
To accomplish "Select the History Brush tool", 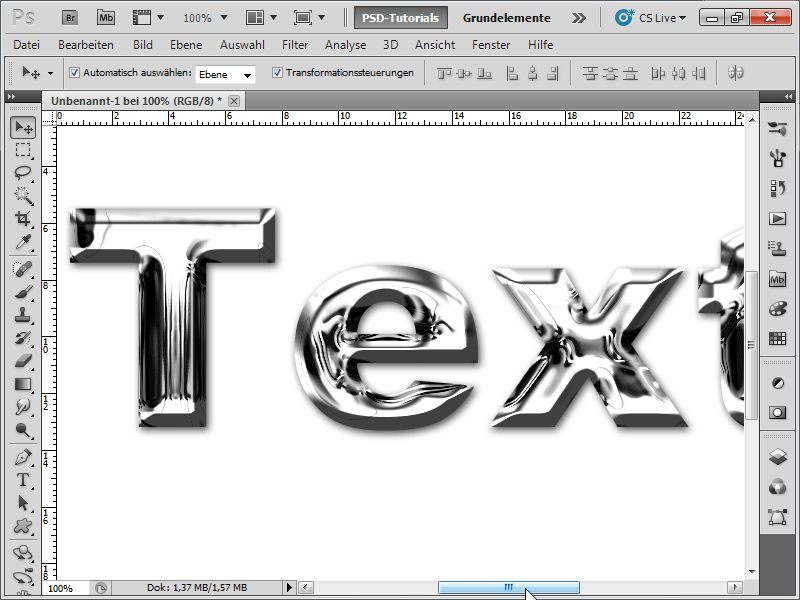I will [x=23, y=338].
